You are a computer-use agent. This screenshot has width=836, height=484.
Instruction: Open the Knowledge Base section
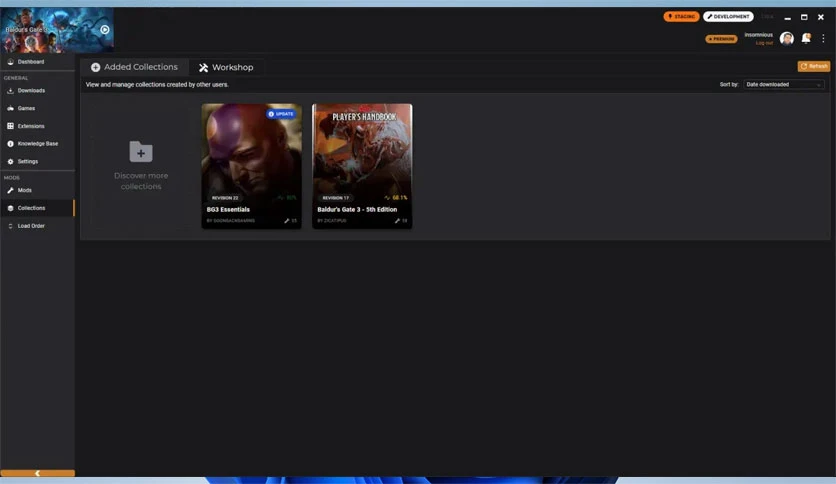click(37, 144)
